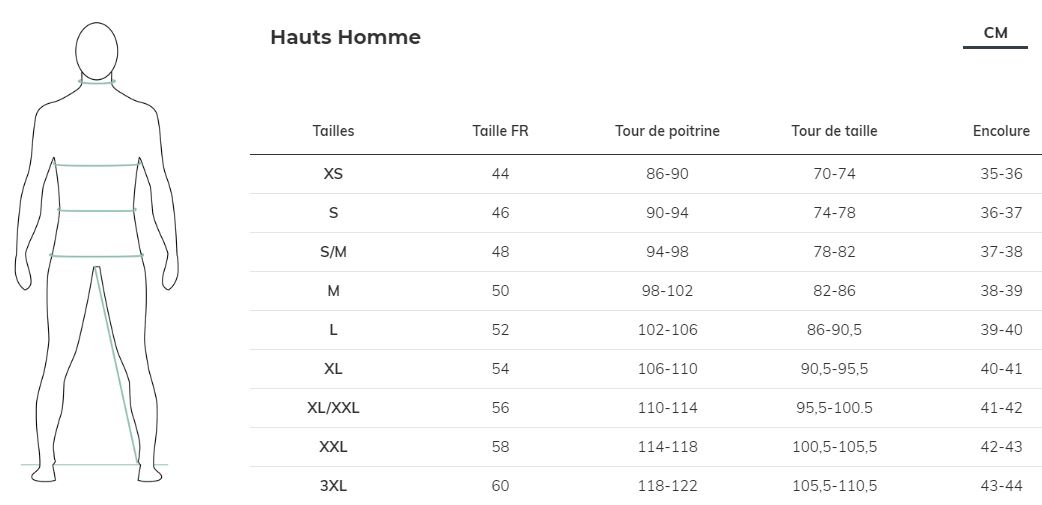Viewport: 1042px width, 505px height.
Task: Select the 3XL size row label
Action: pyautogui.click(x=334, y=486)
